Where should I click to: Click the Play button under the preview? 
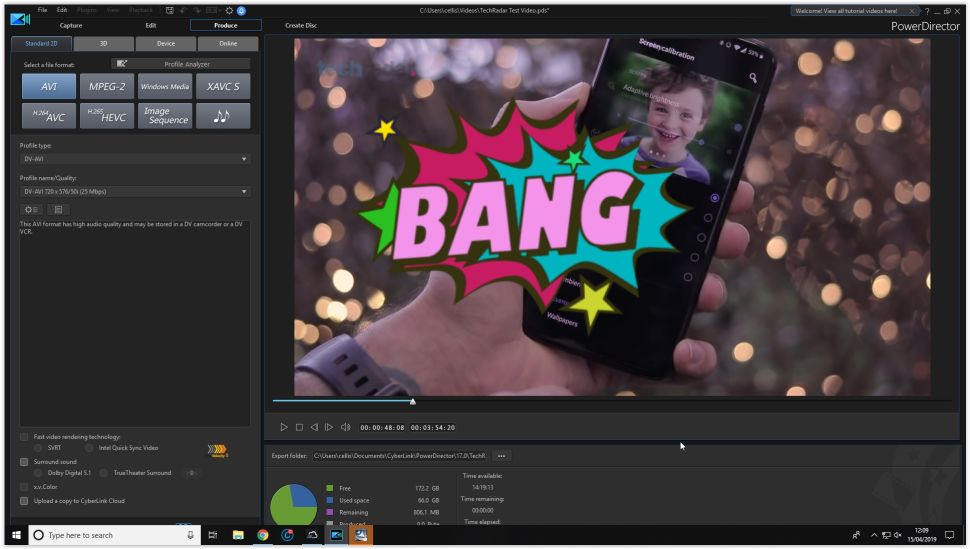tap(284, 427)
